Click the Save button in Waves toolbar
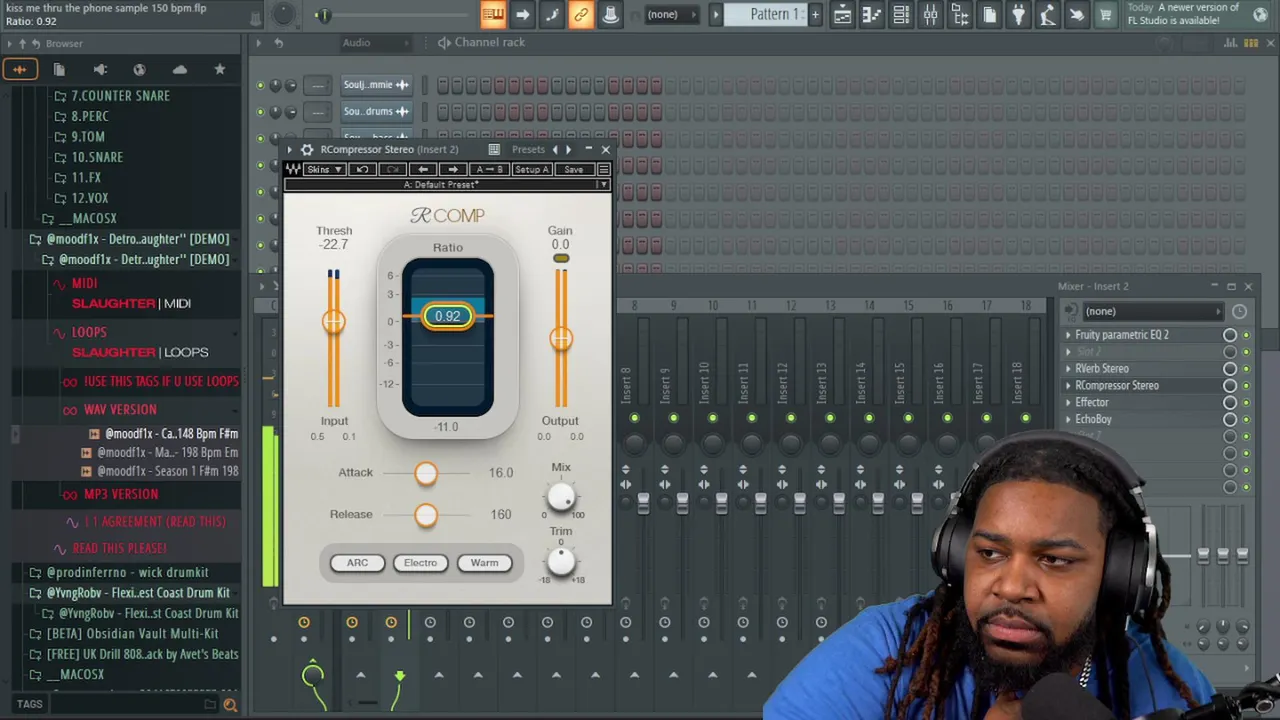Viewport: 1280px width, 720px height. pos(573,170)
